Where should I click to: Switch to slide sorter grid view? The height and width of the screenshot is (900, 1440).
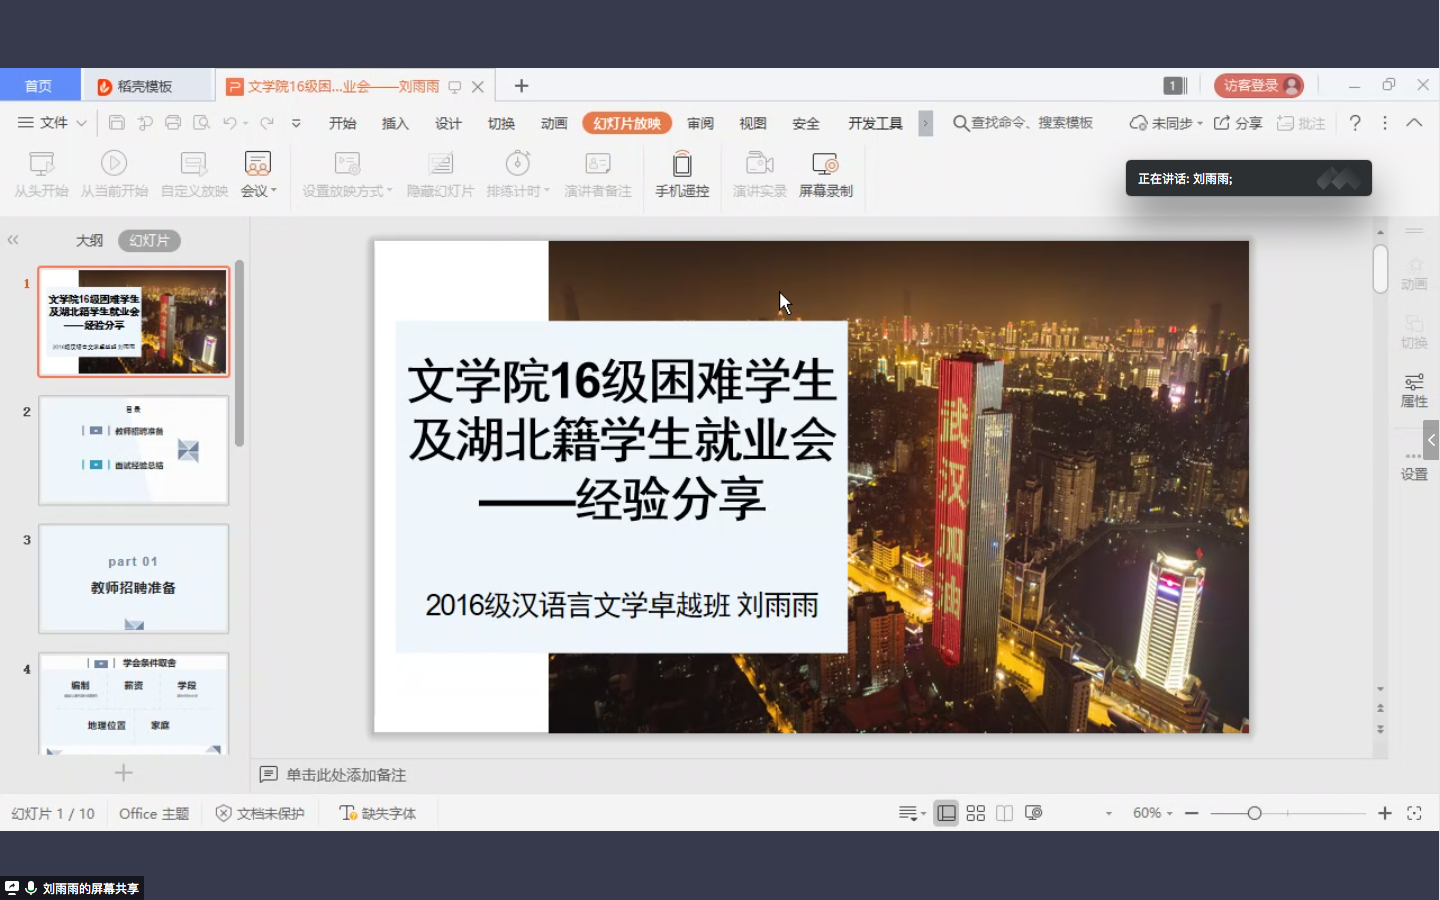[x=976, y=813]
